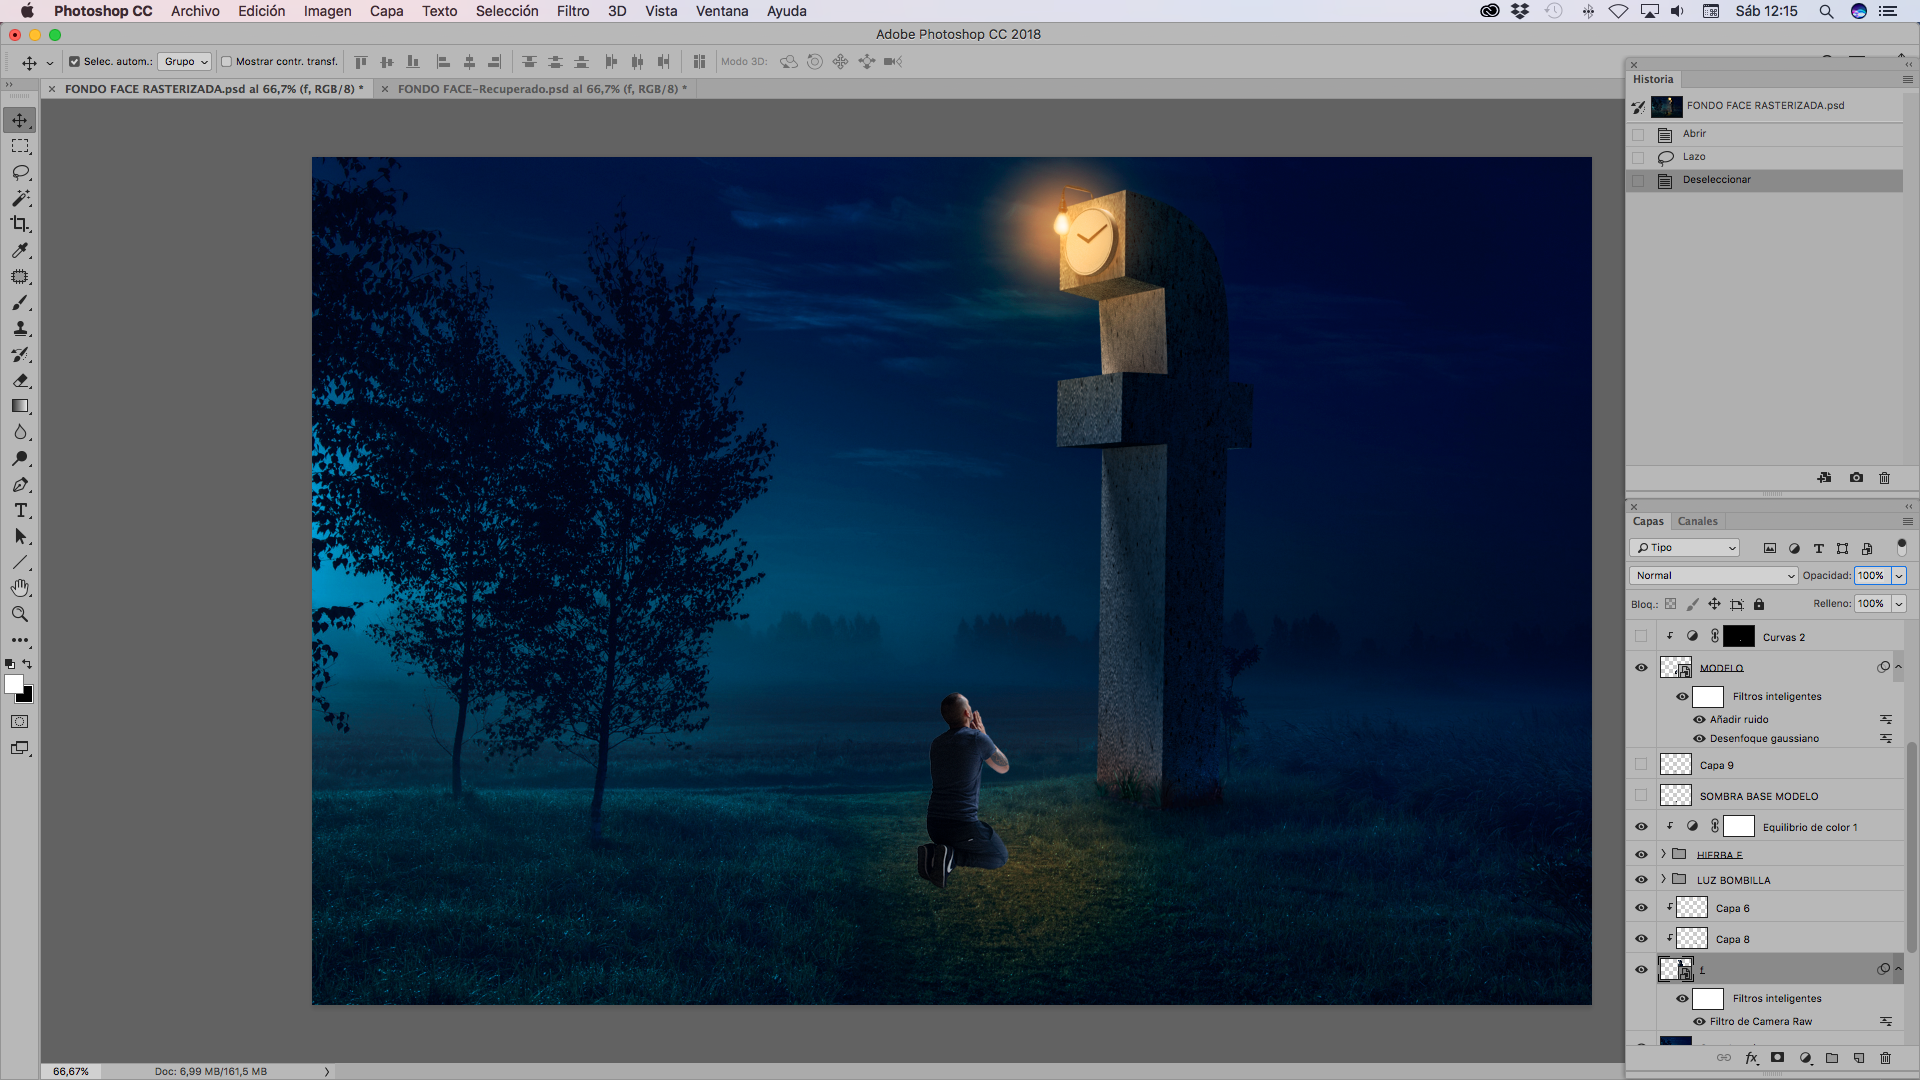Image resolution: width=1920 pixels, height=1080 pixels.
Task: Open the Normal blend mode dropdown
Action: (x=1714, y=576)
